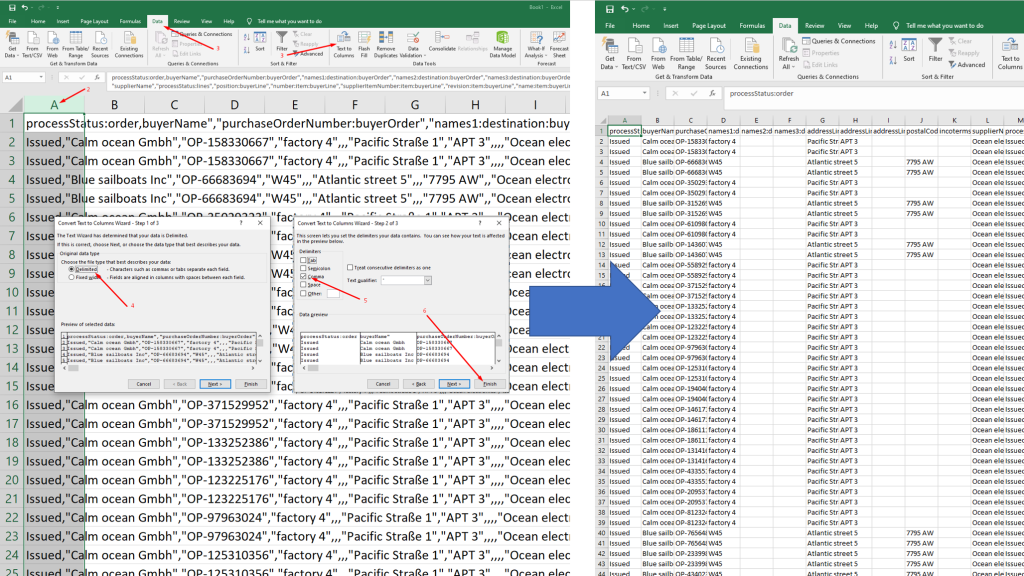The width and height of the screenshot is (1024, 576).
Task: Click Flash Fill in the left window ribbon
Action: coord(364,44)
